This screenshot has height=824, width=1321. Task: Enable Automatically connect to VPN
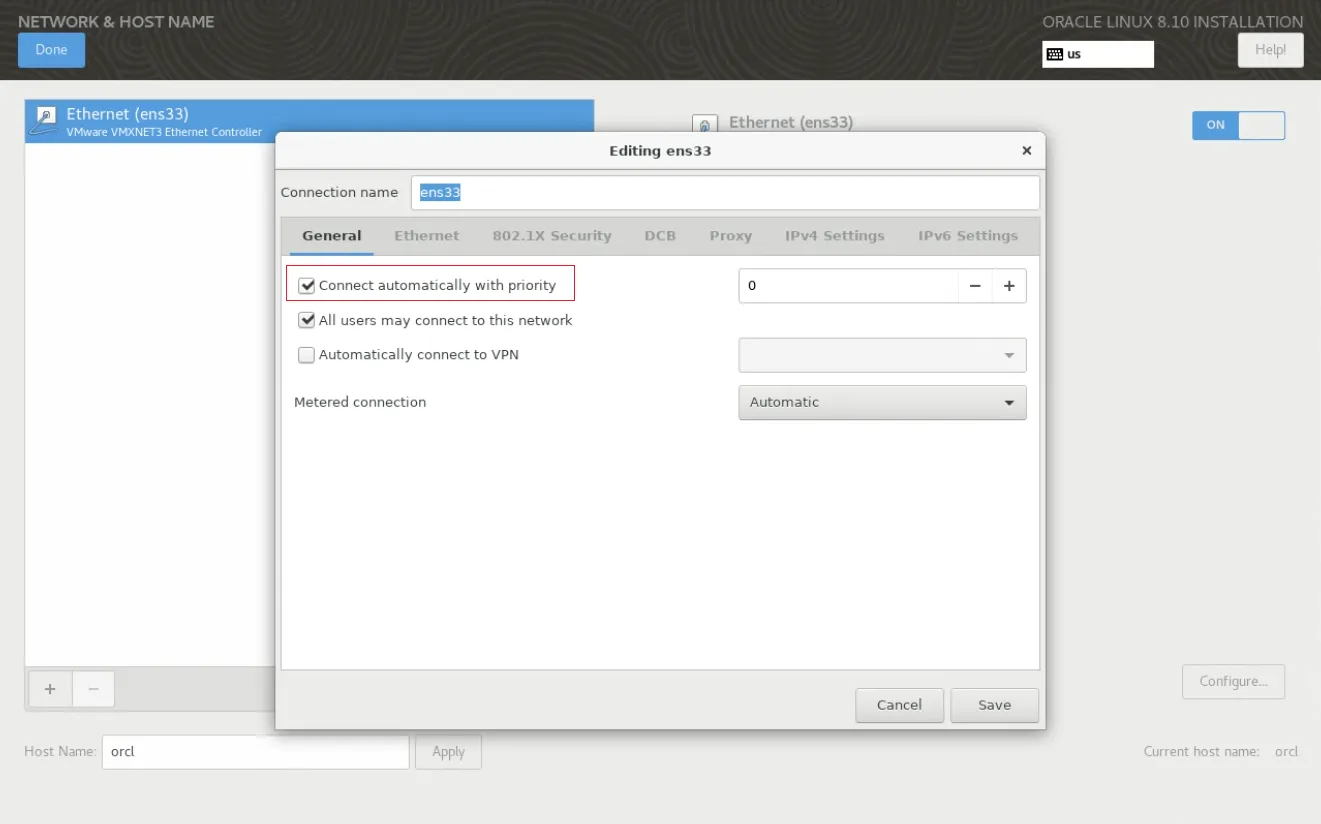(x=307, y=355)
